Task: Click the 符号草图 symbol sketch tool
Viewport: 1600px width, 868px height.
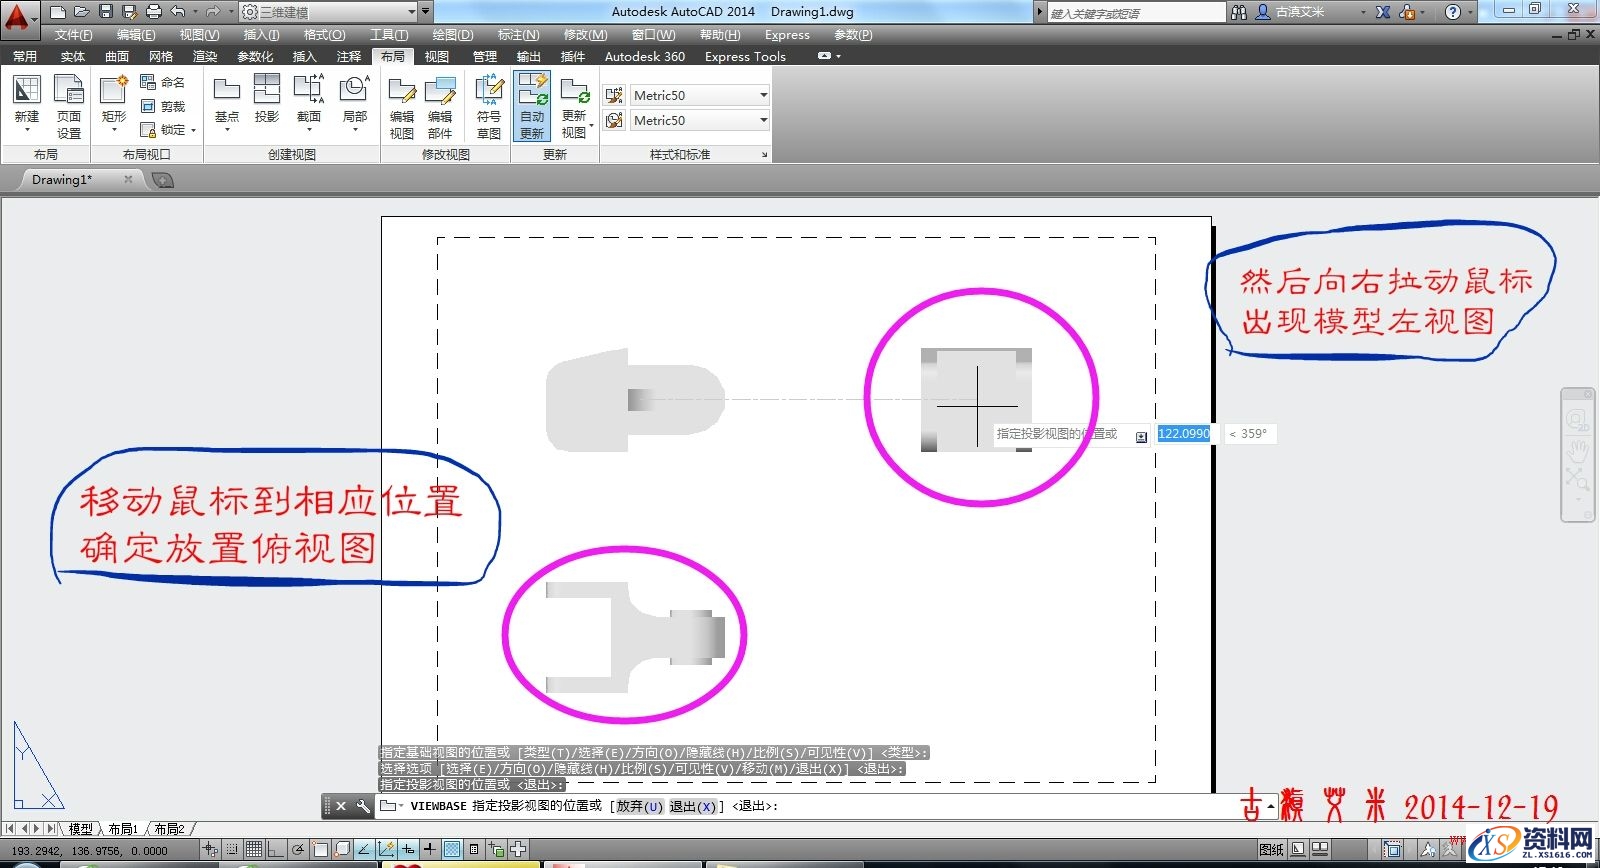Action: tap(488, 106)
